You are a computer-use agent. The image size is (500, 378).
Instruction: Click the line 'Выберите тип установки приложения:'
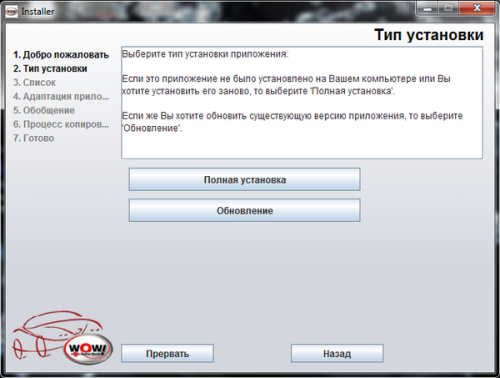[205, 54]
